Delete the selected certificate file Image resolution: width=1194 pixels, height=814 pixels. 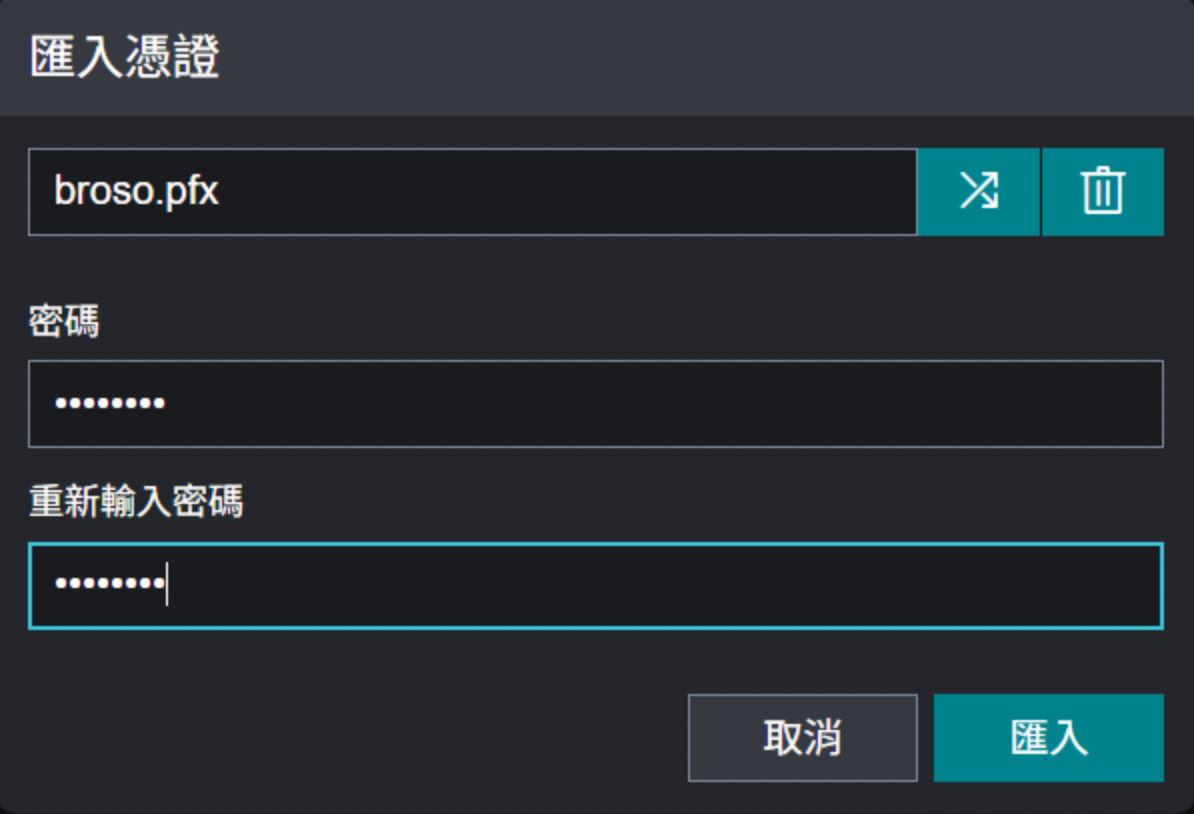[1103, 192]
